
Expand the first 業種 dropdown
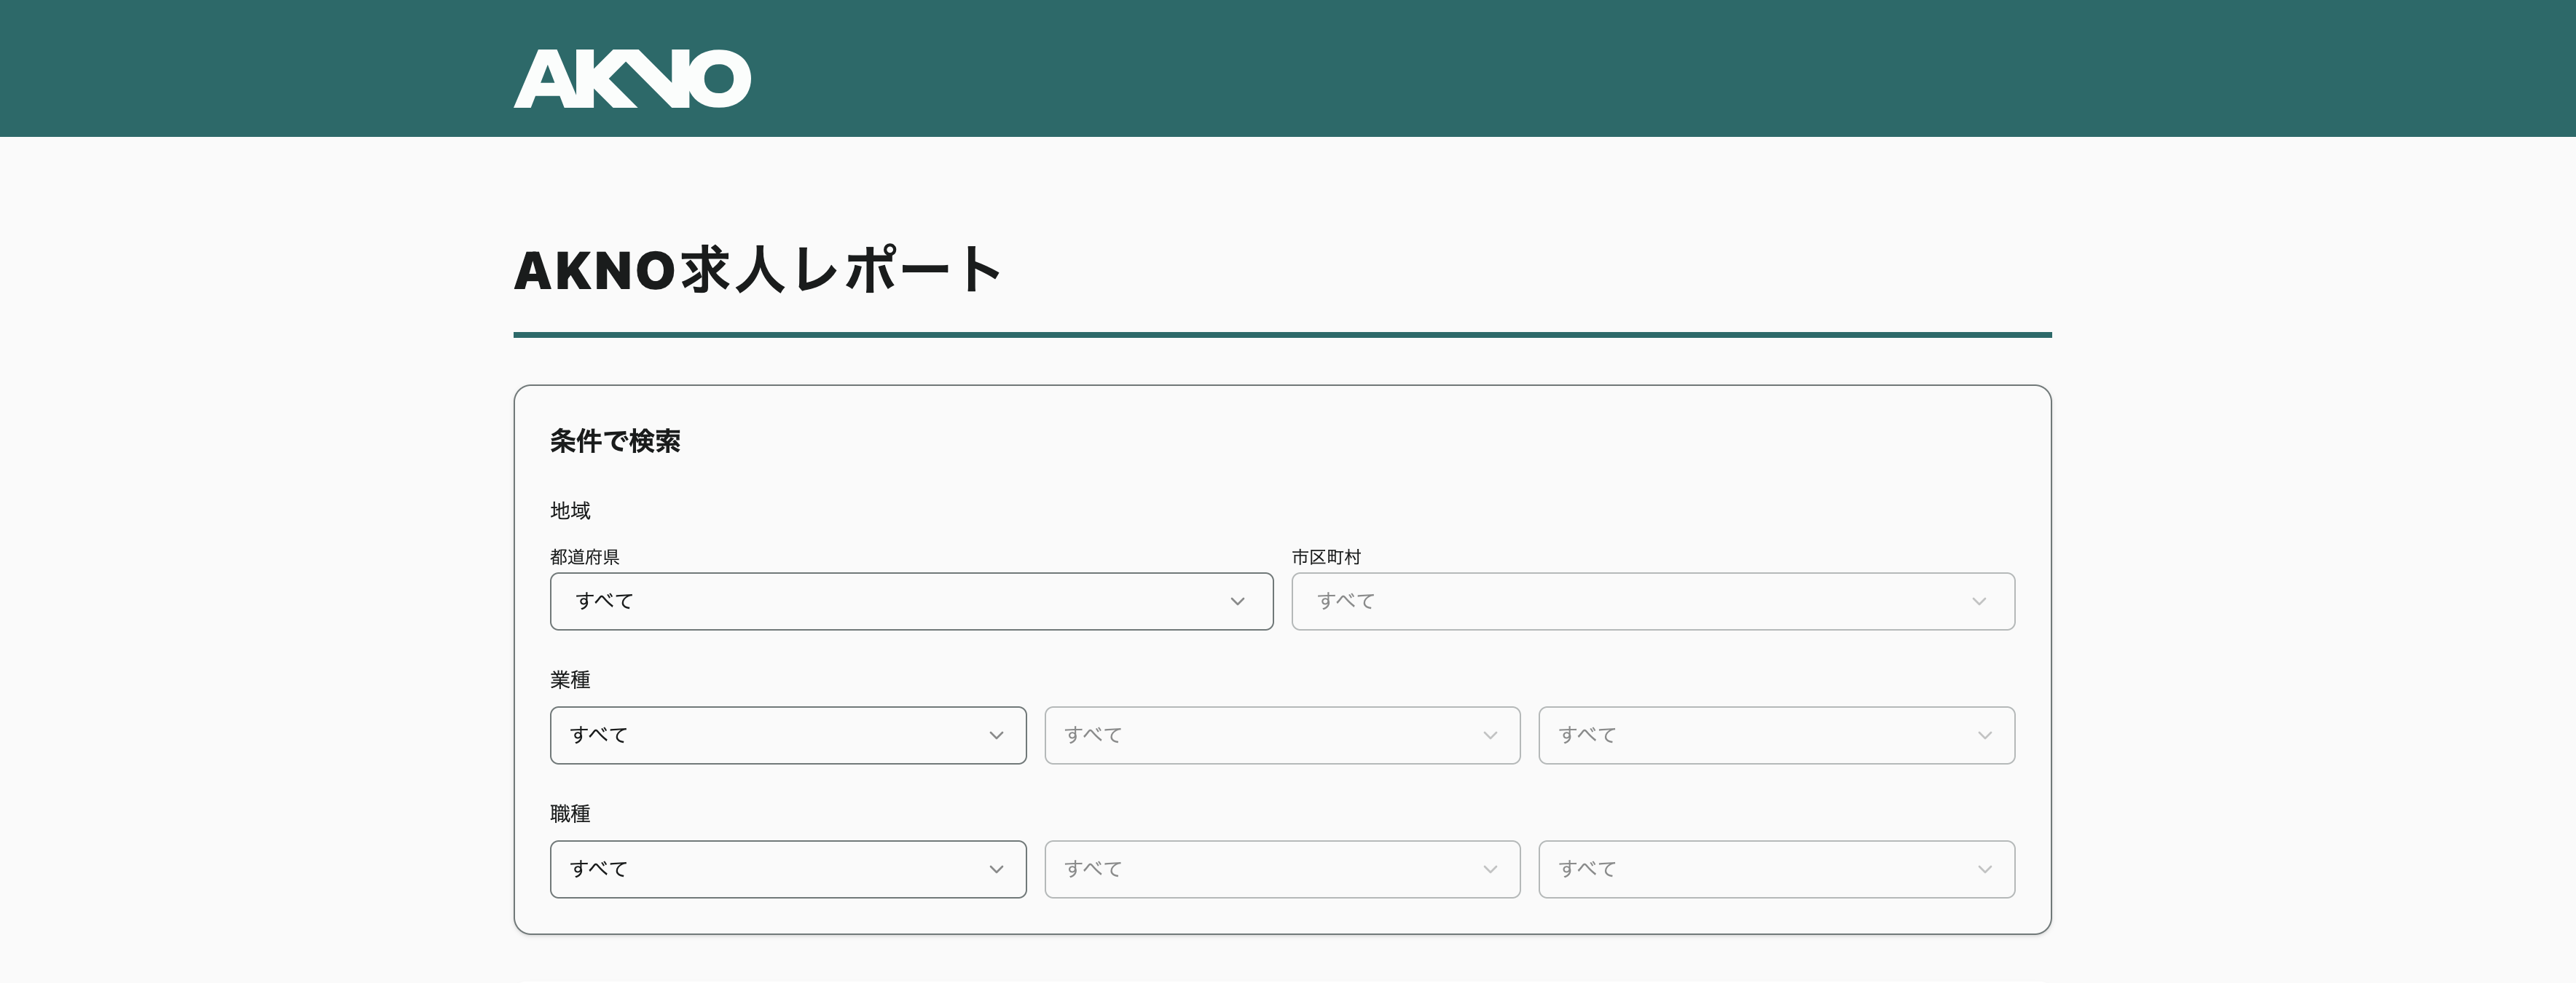tap(787, 735)
